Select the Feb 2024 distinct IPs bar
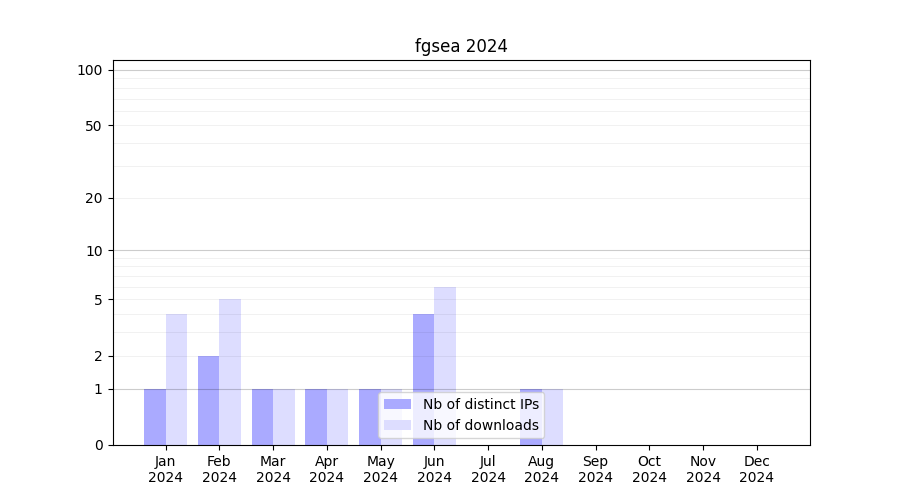This screenshot has height=500, width=900. [x=208, y=400]
